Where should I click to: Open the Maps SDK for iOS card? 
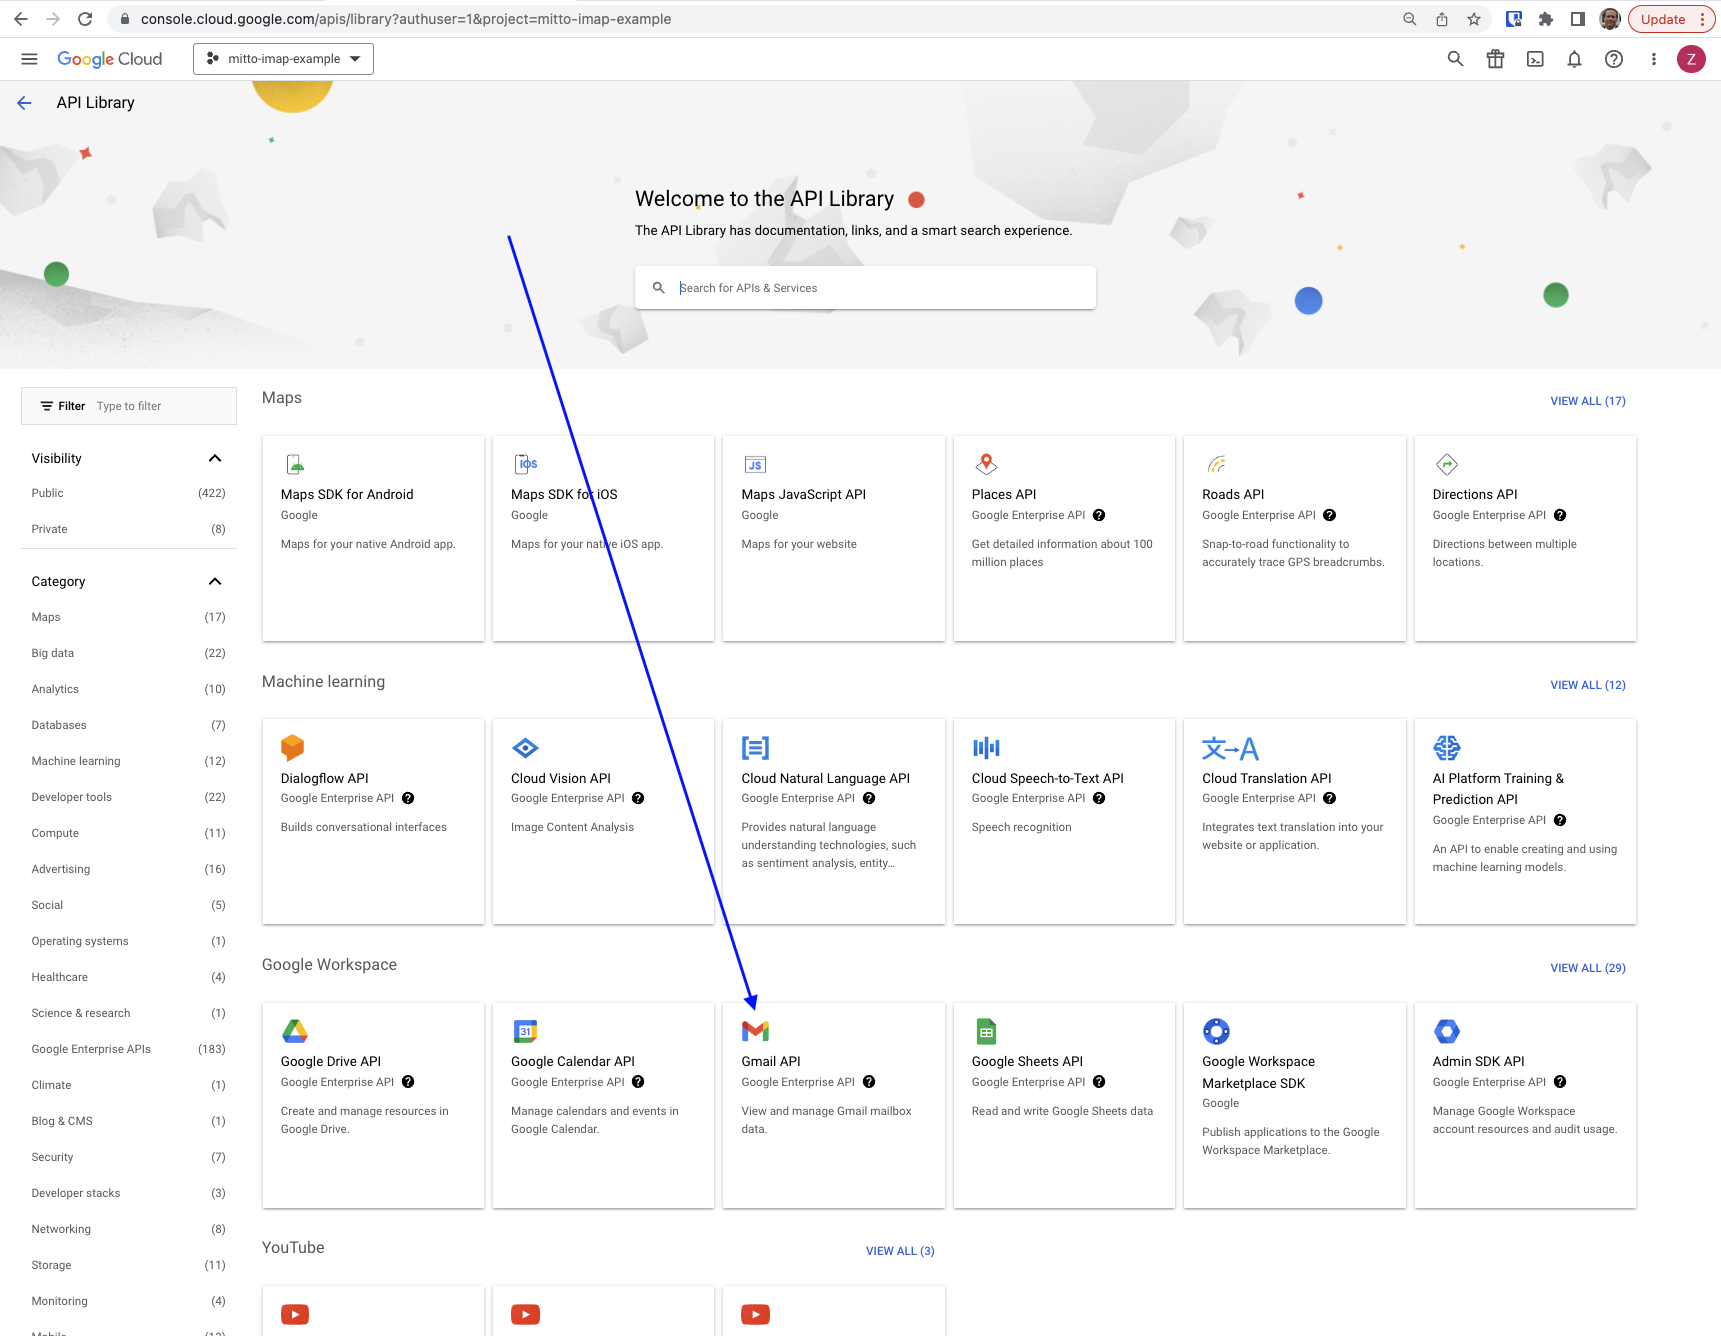click(603, 538)
